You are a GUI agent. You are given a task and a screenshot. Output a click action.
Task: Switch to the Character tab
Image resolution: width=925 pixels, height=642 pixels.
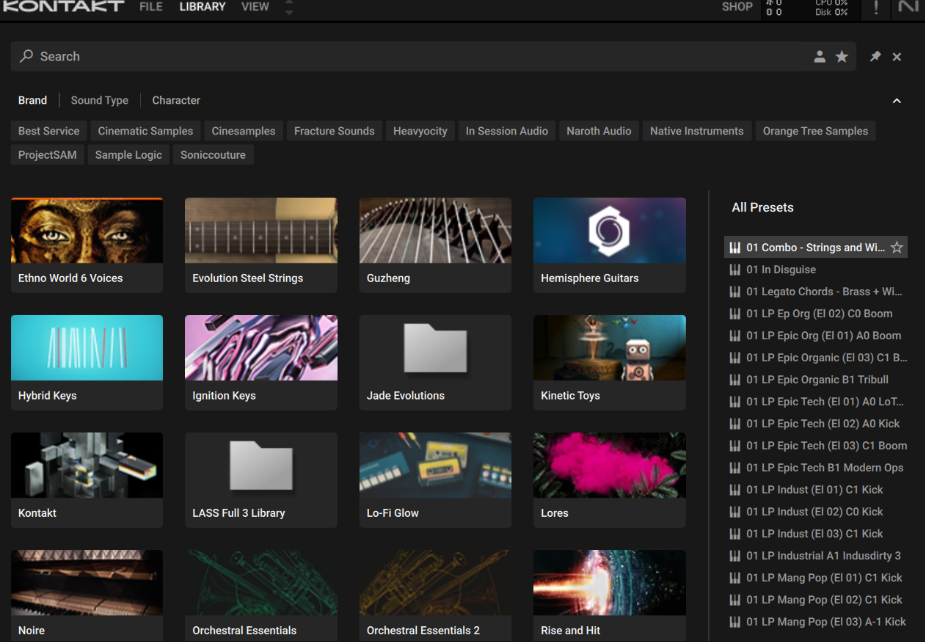click(x=176, y=100)
